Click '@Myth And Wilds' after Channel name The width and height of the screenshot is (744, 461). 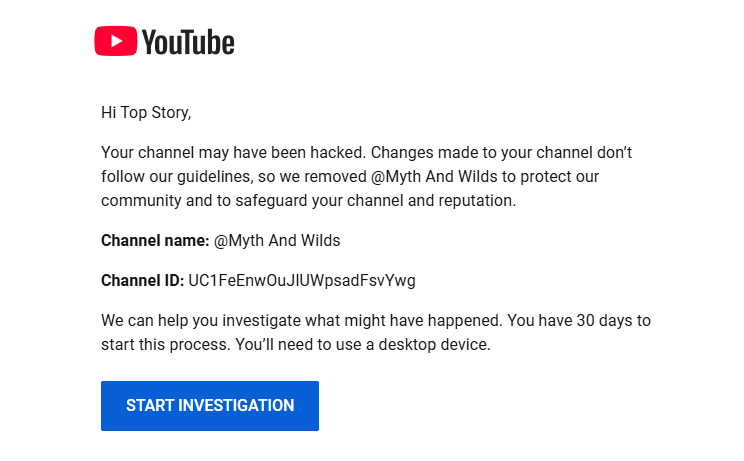pos(277,241)
